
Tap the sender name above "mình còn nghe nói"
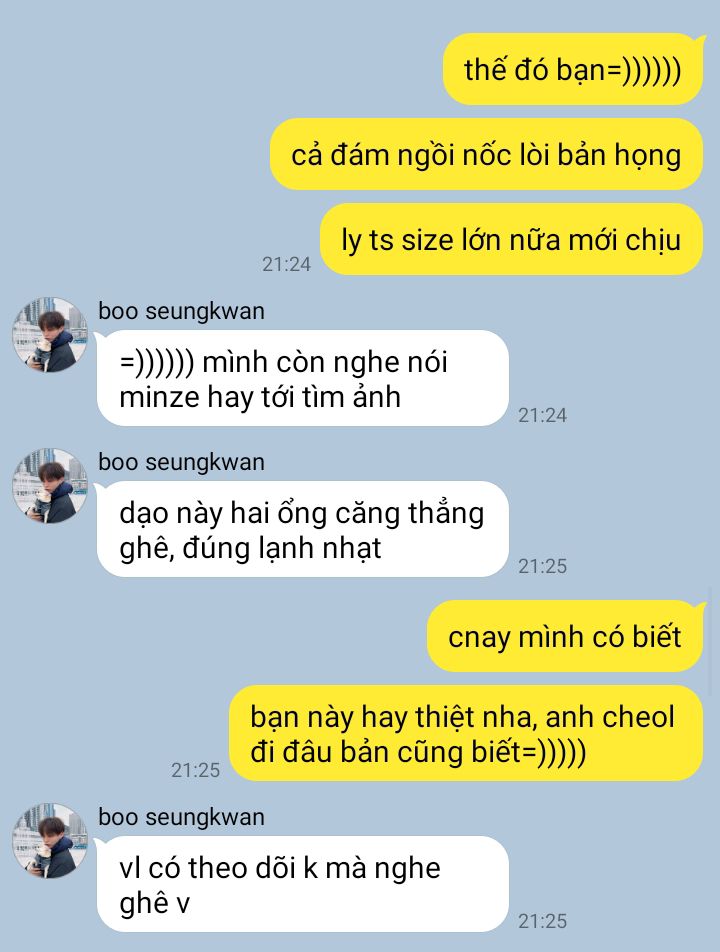tap(182, 311)
